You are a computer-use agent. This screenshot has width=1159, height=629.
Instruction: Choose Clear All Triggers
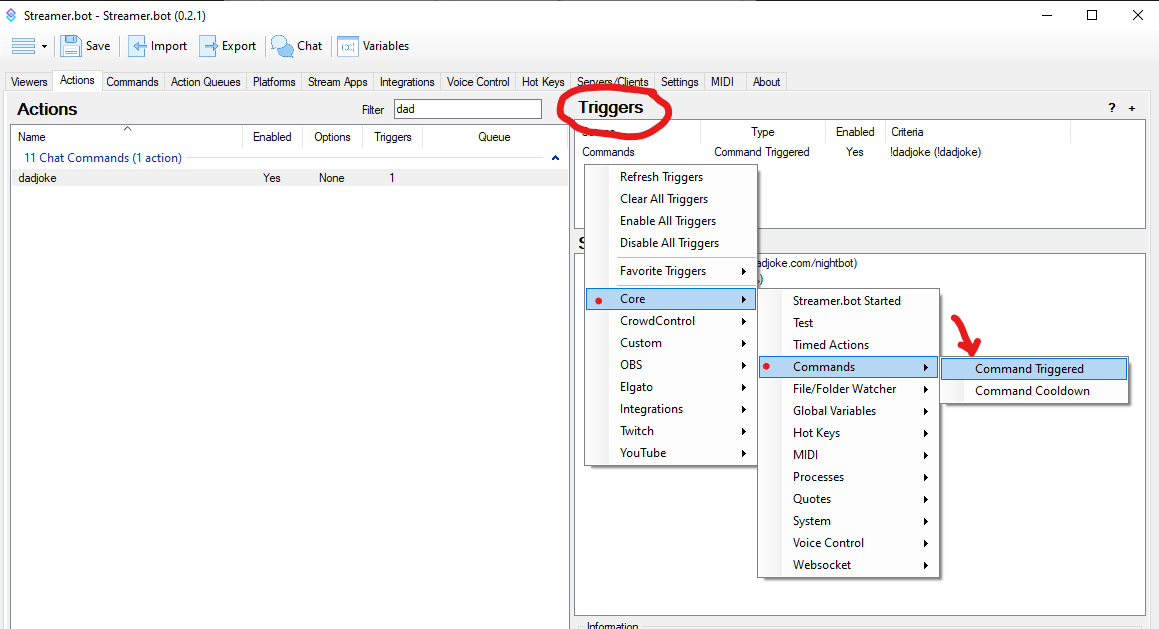click(671, 199)
